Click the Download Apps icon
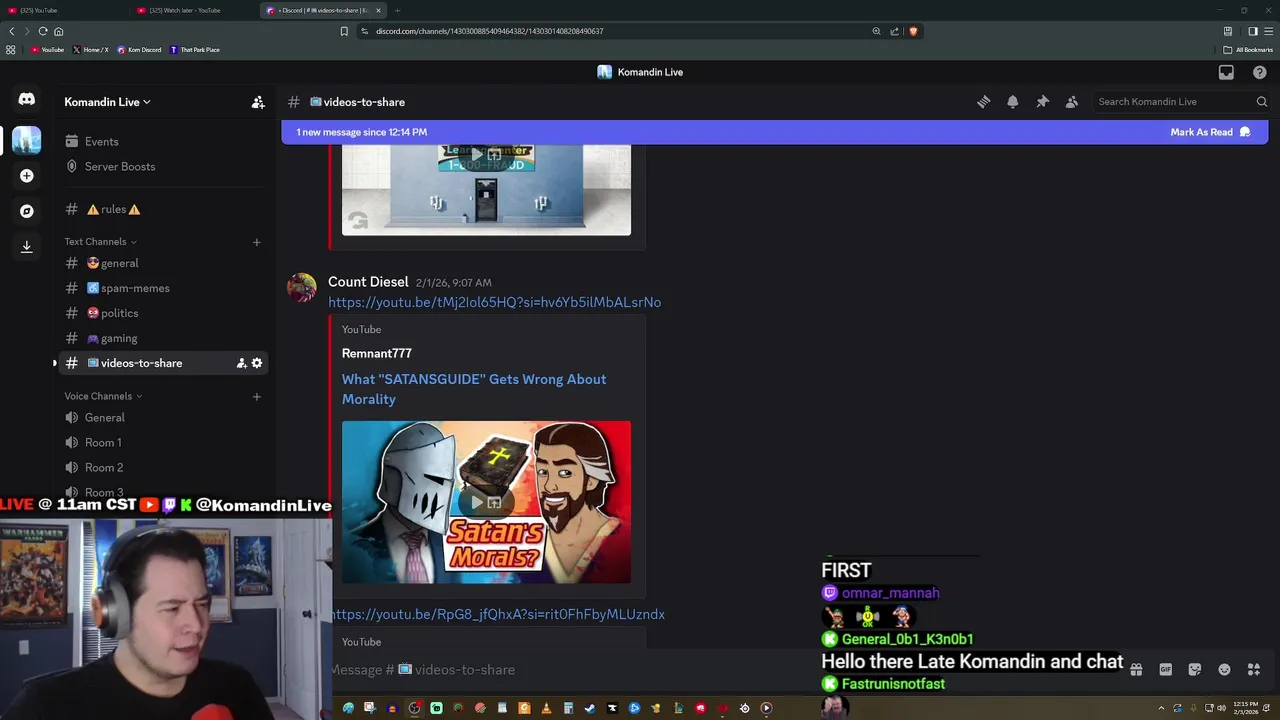This screenshot has height=720, width=1280. tap(27, 246)
